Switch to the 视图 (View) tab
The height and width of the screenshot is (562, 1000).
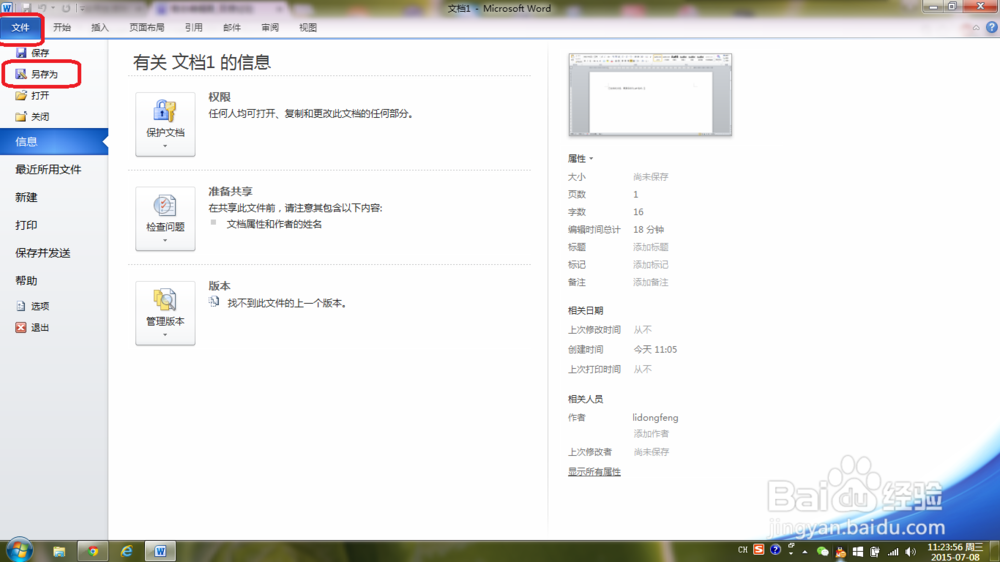[308, 27]
